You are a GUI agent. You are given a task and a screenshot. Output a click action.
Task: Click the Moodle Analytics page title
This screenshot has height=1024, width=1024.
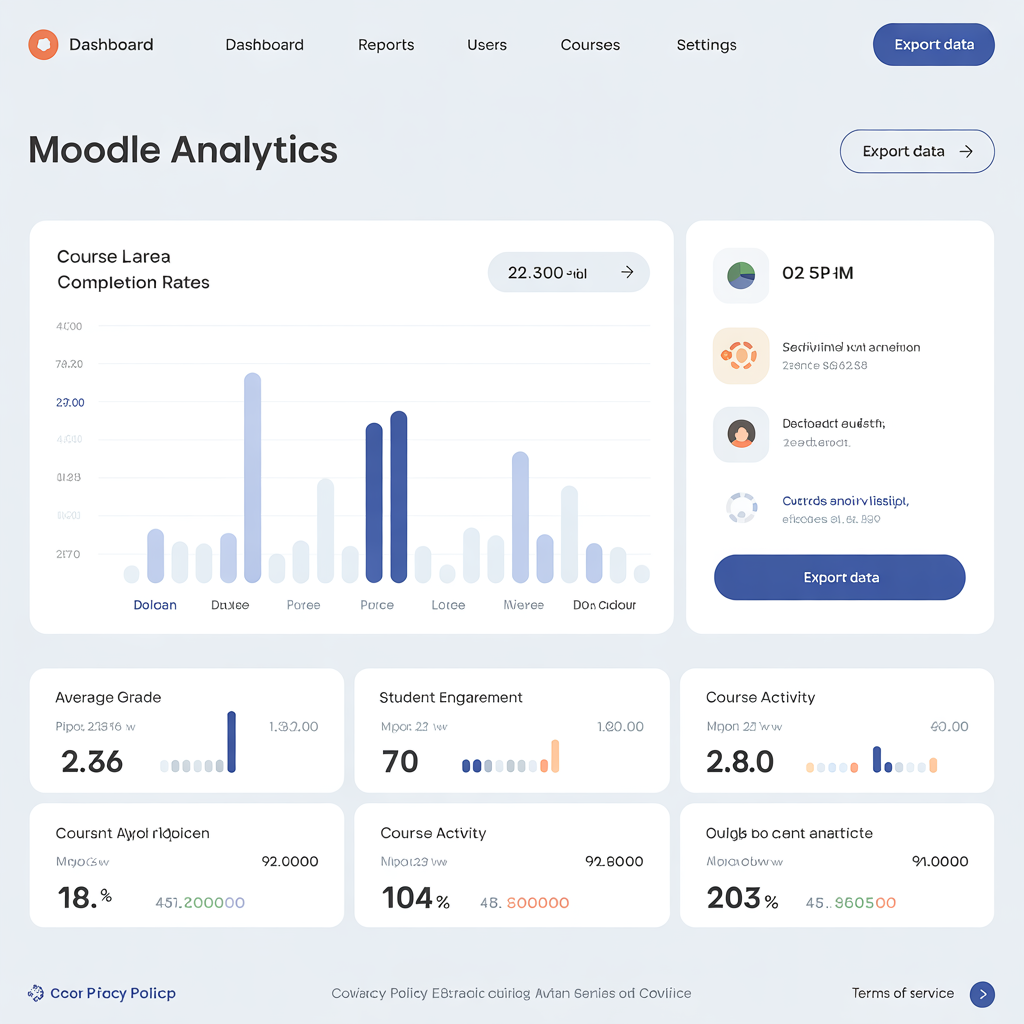tap(183, 150)
